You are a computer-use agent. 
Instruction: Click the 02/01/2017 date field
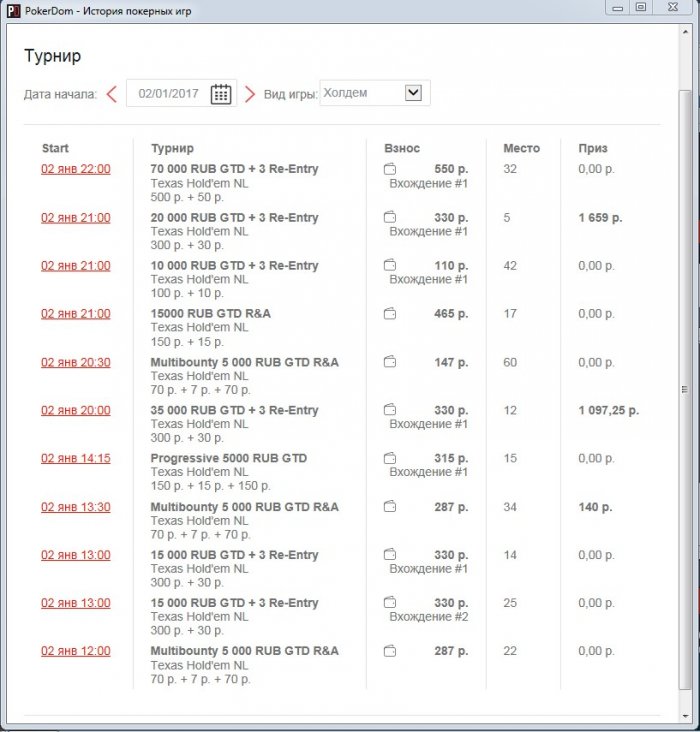(x=181, y=93)
